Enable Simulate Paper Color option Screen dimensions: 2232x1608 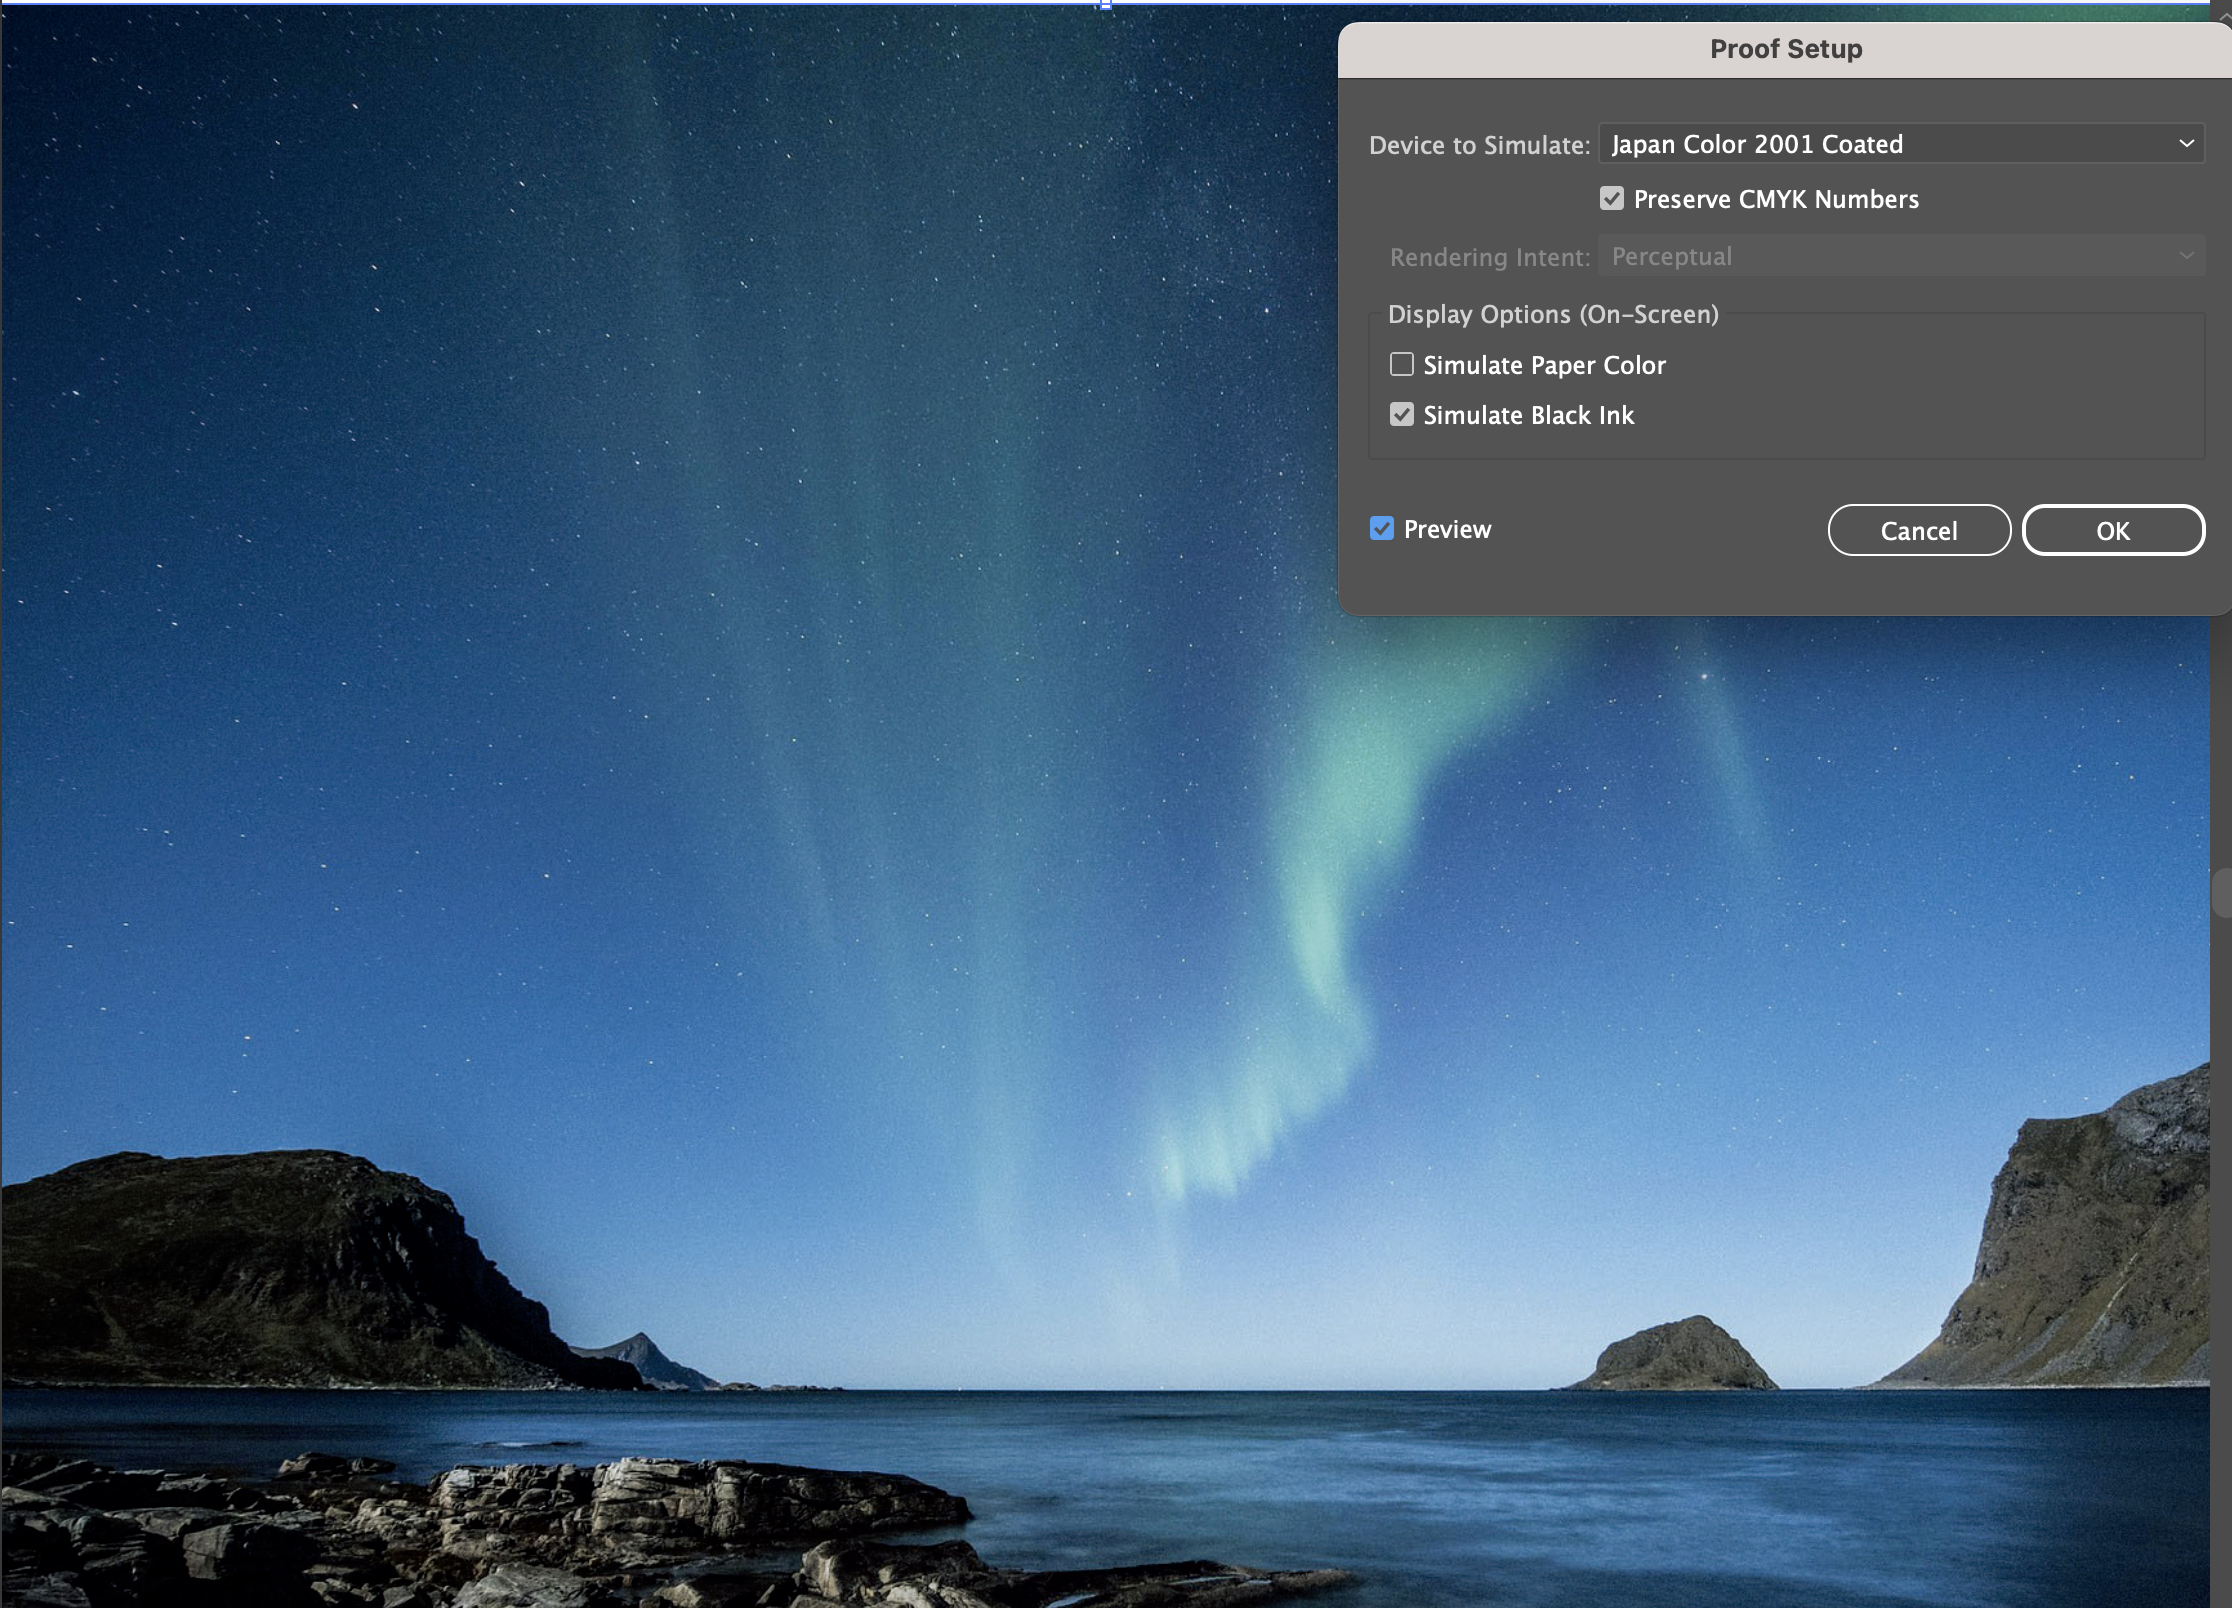point(1402,365)
